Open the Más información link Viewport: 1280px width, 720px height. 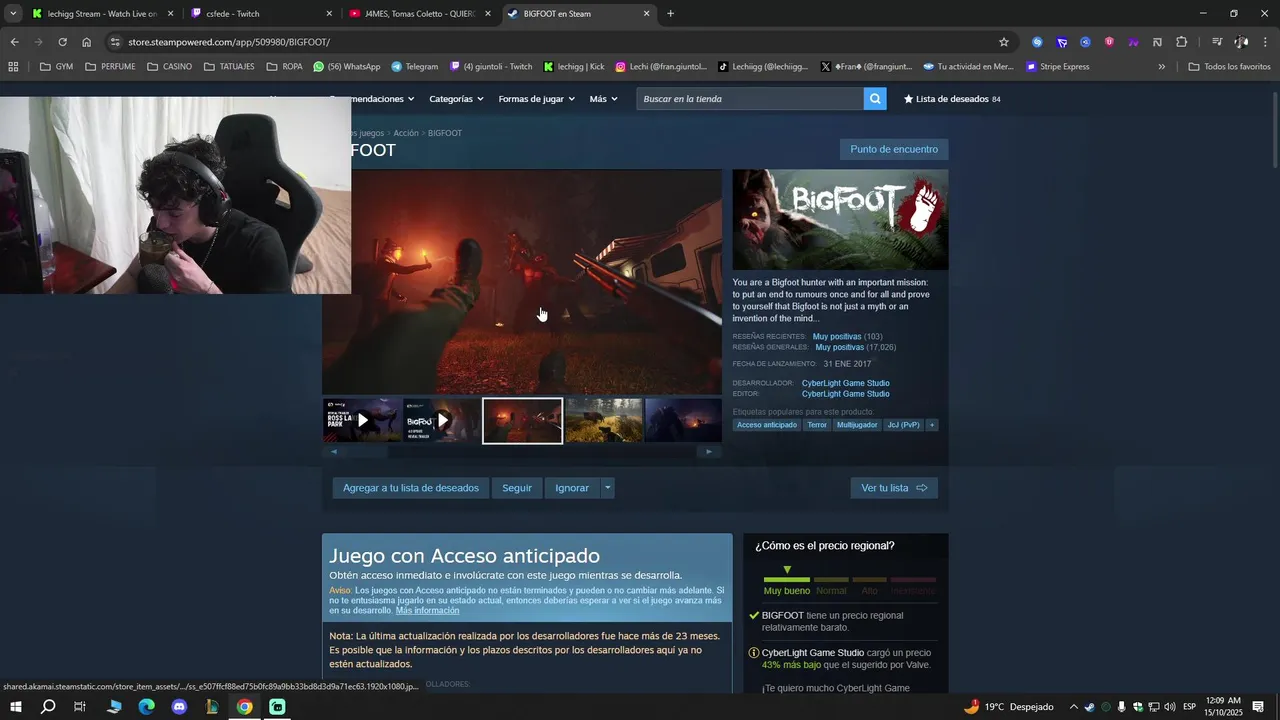[427, 610]
